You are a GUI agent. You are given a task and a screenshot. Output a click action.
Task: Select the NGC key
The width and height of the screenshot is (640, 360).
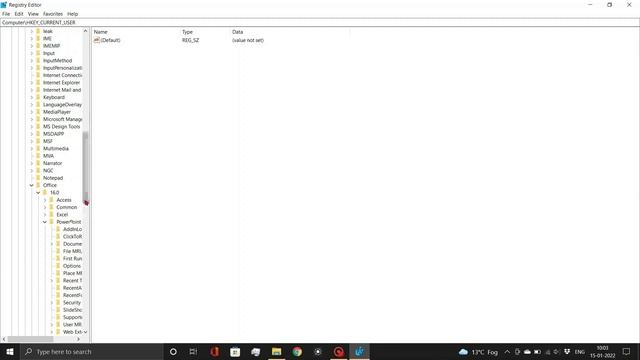tap(48, 171)
